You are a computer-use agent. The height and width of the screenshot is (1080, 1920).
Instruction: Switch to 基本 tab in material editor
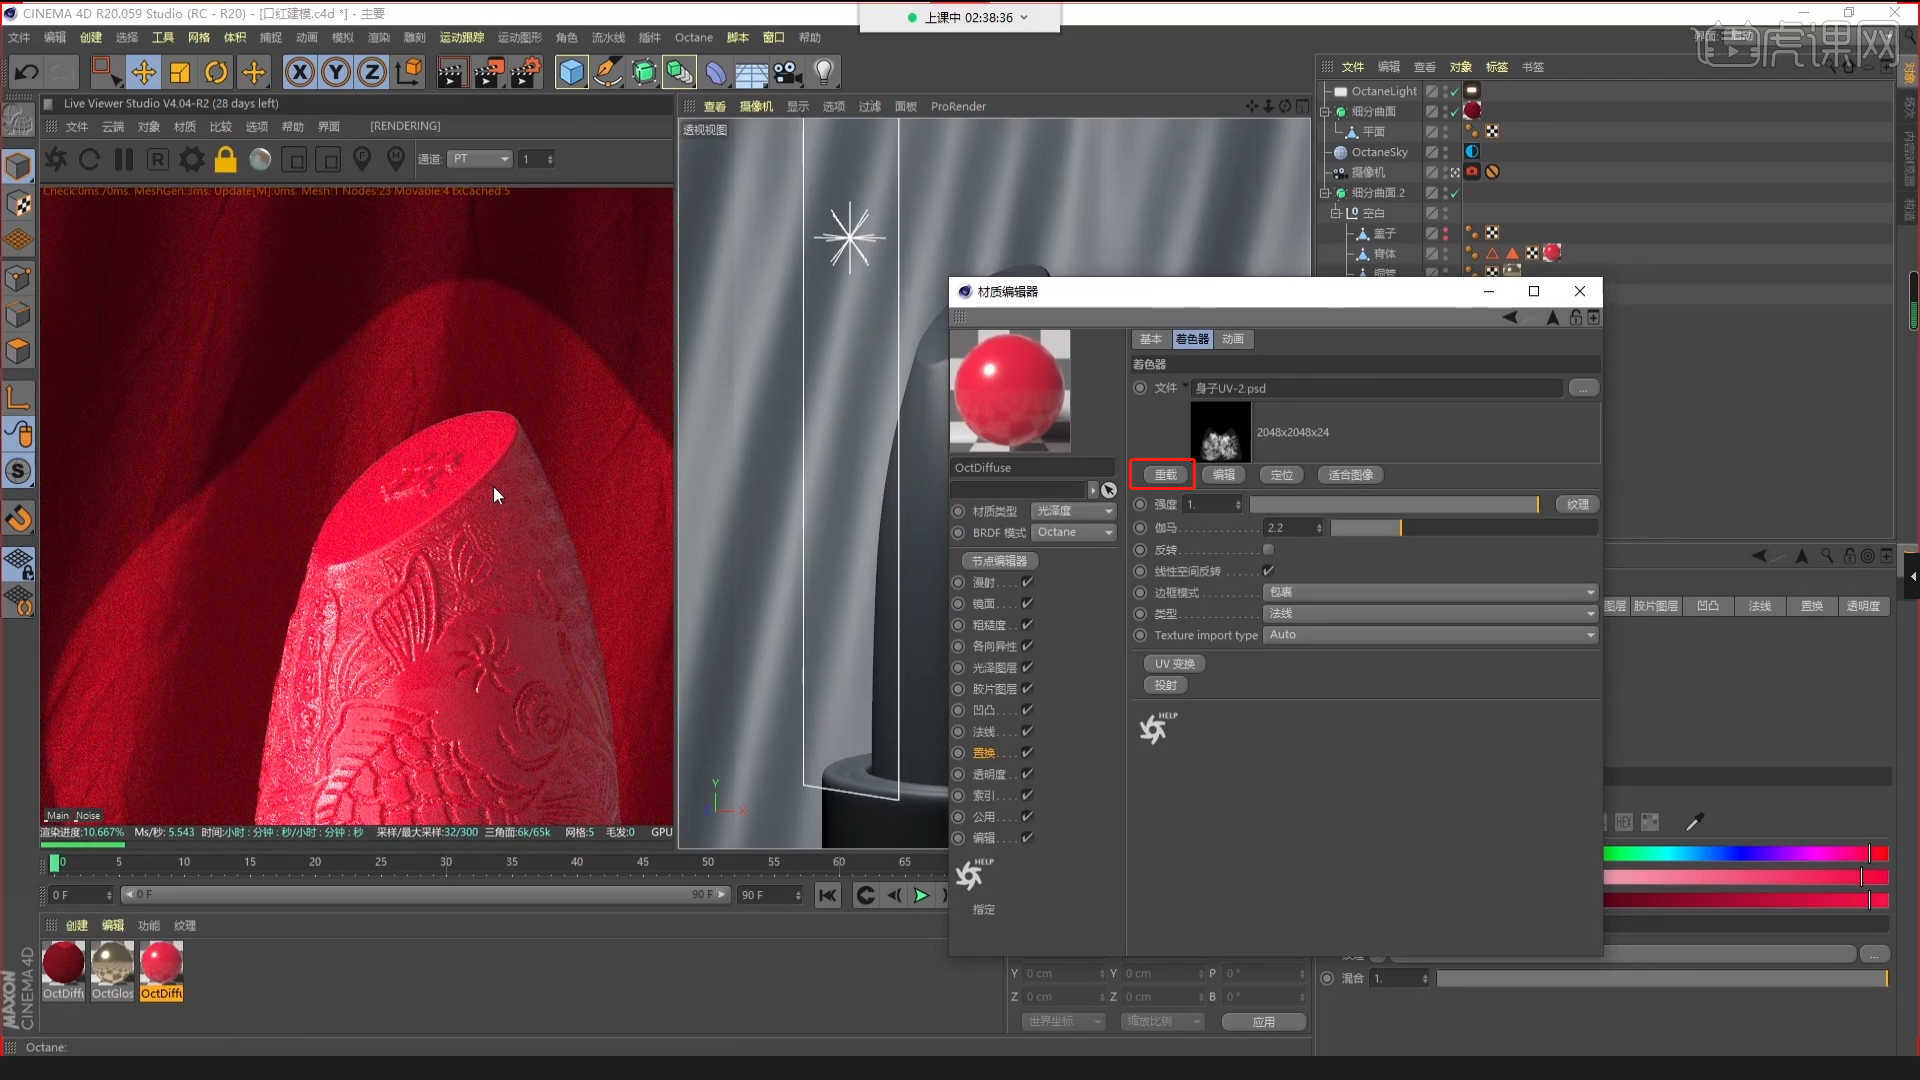1151,339
